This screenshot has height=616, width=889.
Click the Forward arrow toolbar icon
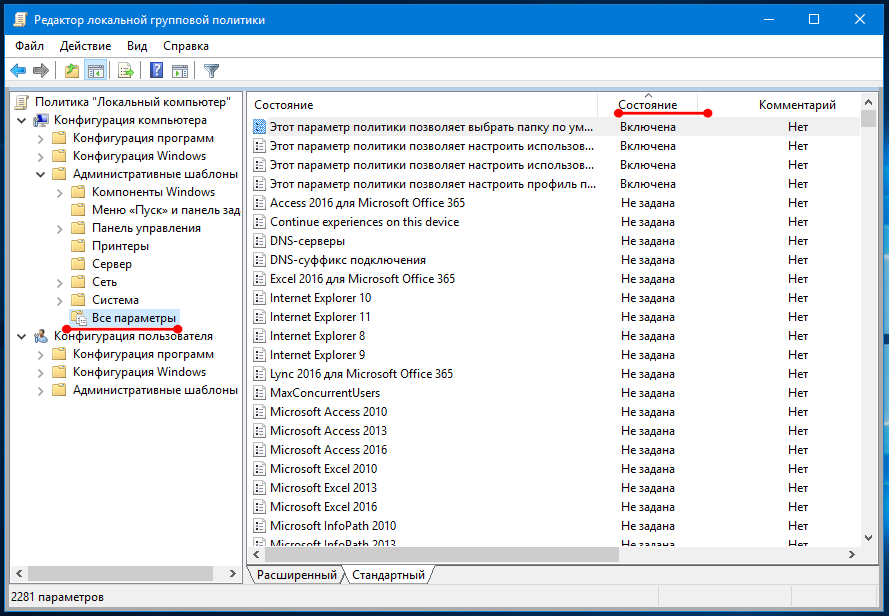[x=41, y=71]
